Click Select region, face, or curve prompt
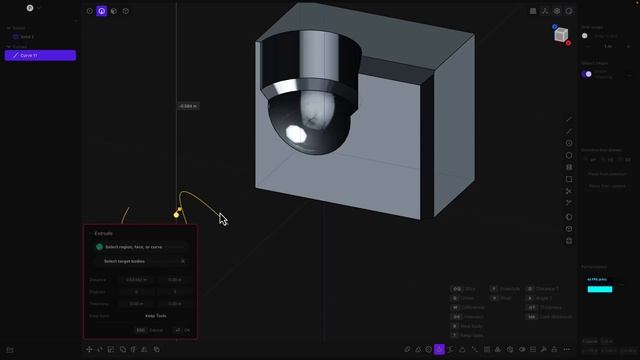The width and height of the screenshot is (640, 360). click(x=139, y=247)
